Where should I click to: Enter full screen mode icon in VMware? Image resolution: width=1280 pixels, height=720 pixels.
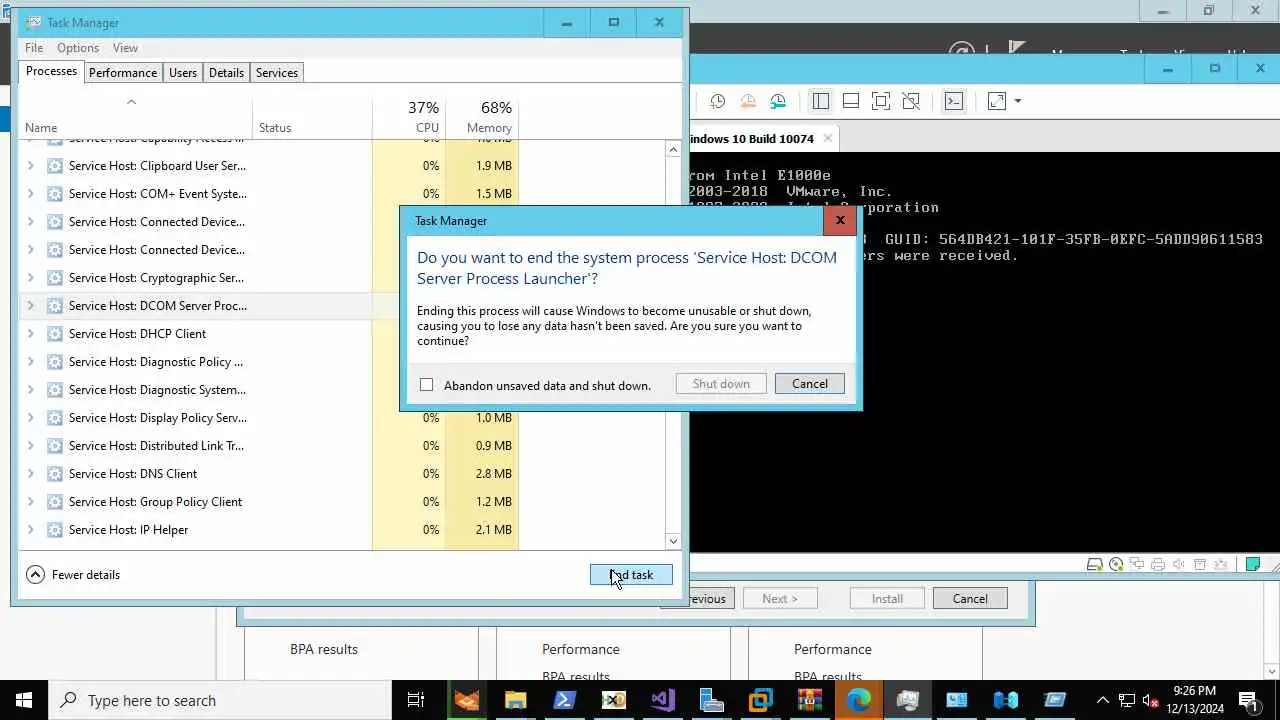(x=881, y=101)
